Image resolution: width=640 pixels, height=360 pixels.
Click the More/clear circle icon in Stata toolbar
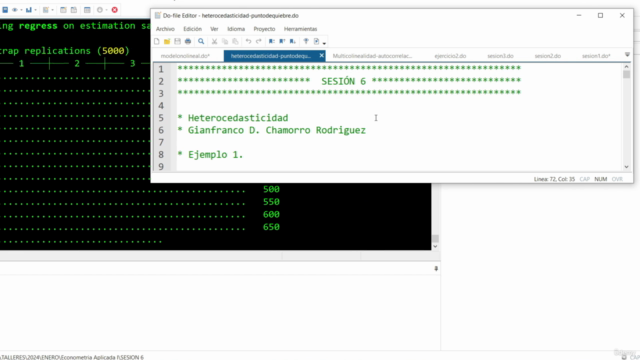[100, 10]
